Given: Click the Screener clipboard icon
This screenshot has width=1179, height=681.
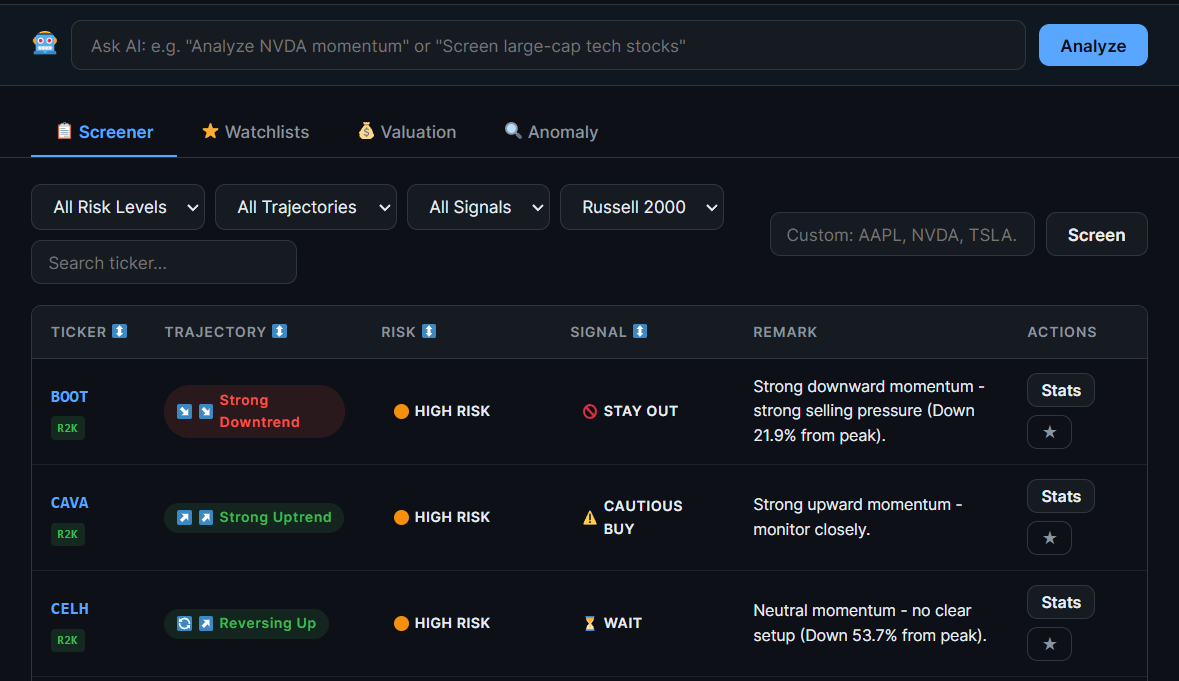Looking at the screenshot, I should pos(65,131).
